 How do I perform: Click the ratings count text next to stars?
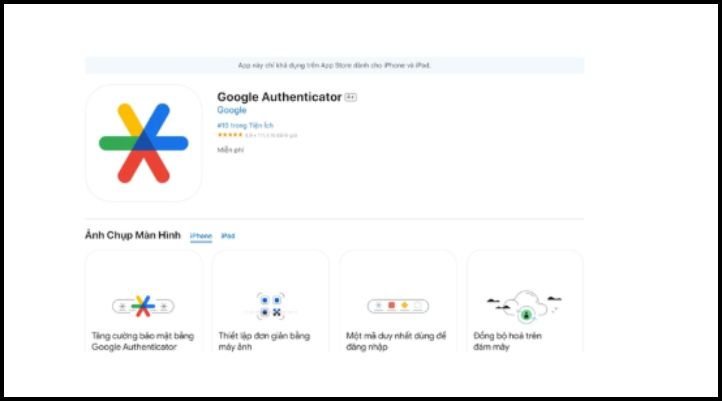pyautogui.click(x=271, y=135)
